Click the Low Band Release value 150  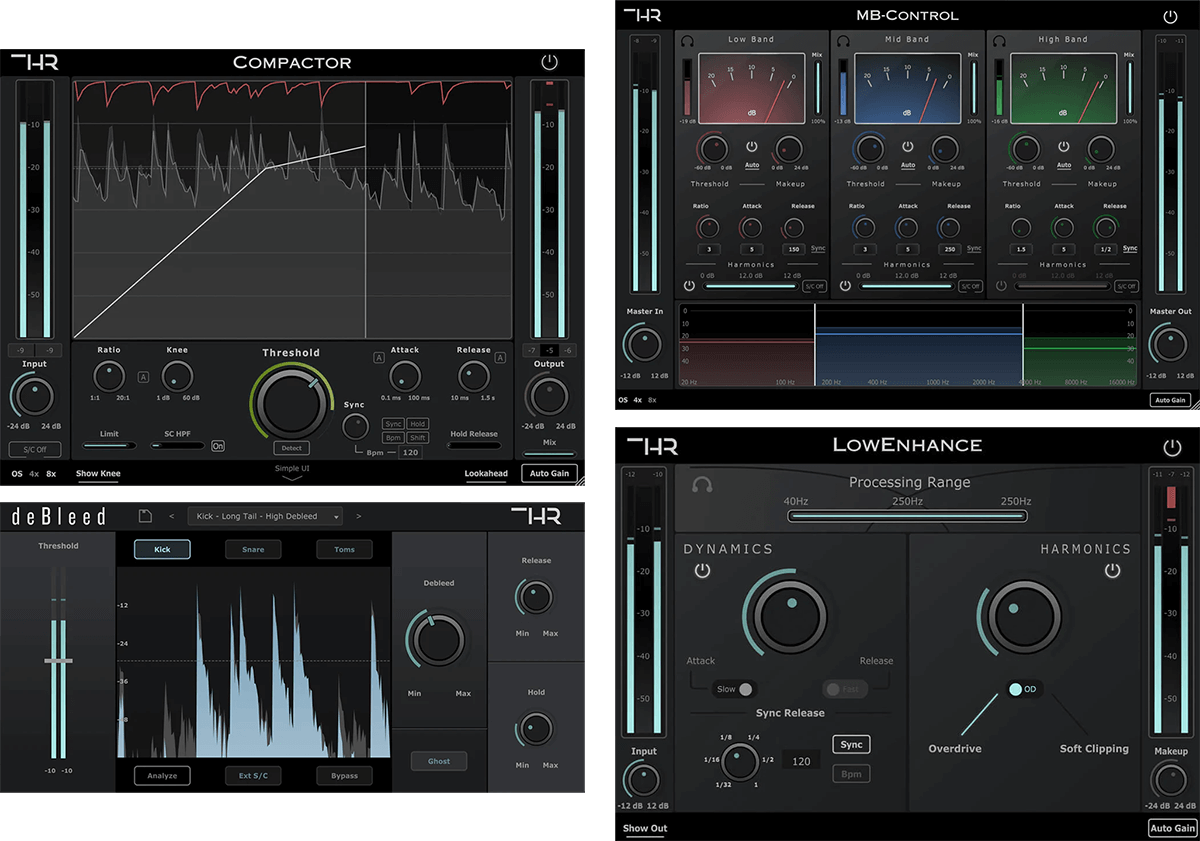point(792,248)
